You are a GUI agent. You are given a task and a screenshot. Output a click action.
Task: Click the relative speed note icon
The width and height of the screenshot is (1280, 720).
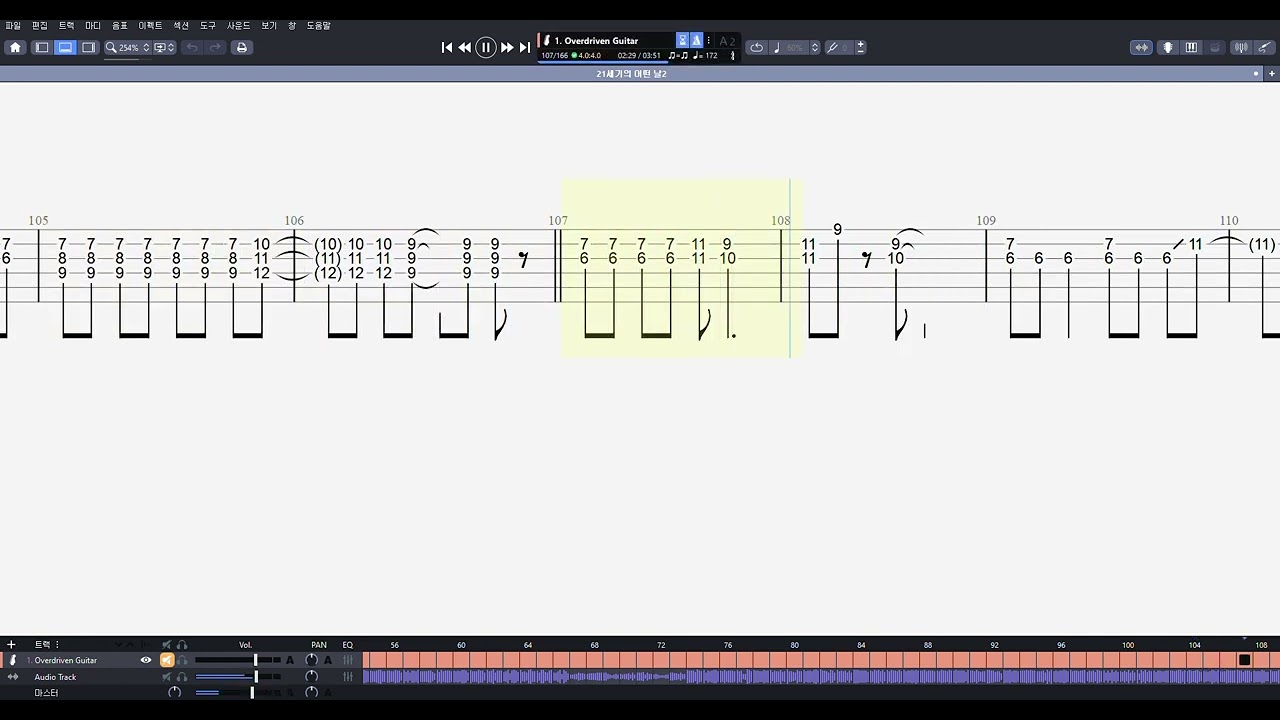tap(777, 47)
